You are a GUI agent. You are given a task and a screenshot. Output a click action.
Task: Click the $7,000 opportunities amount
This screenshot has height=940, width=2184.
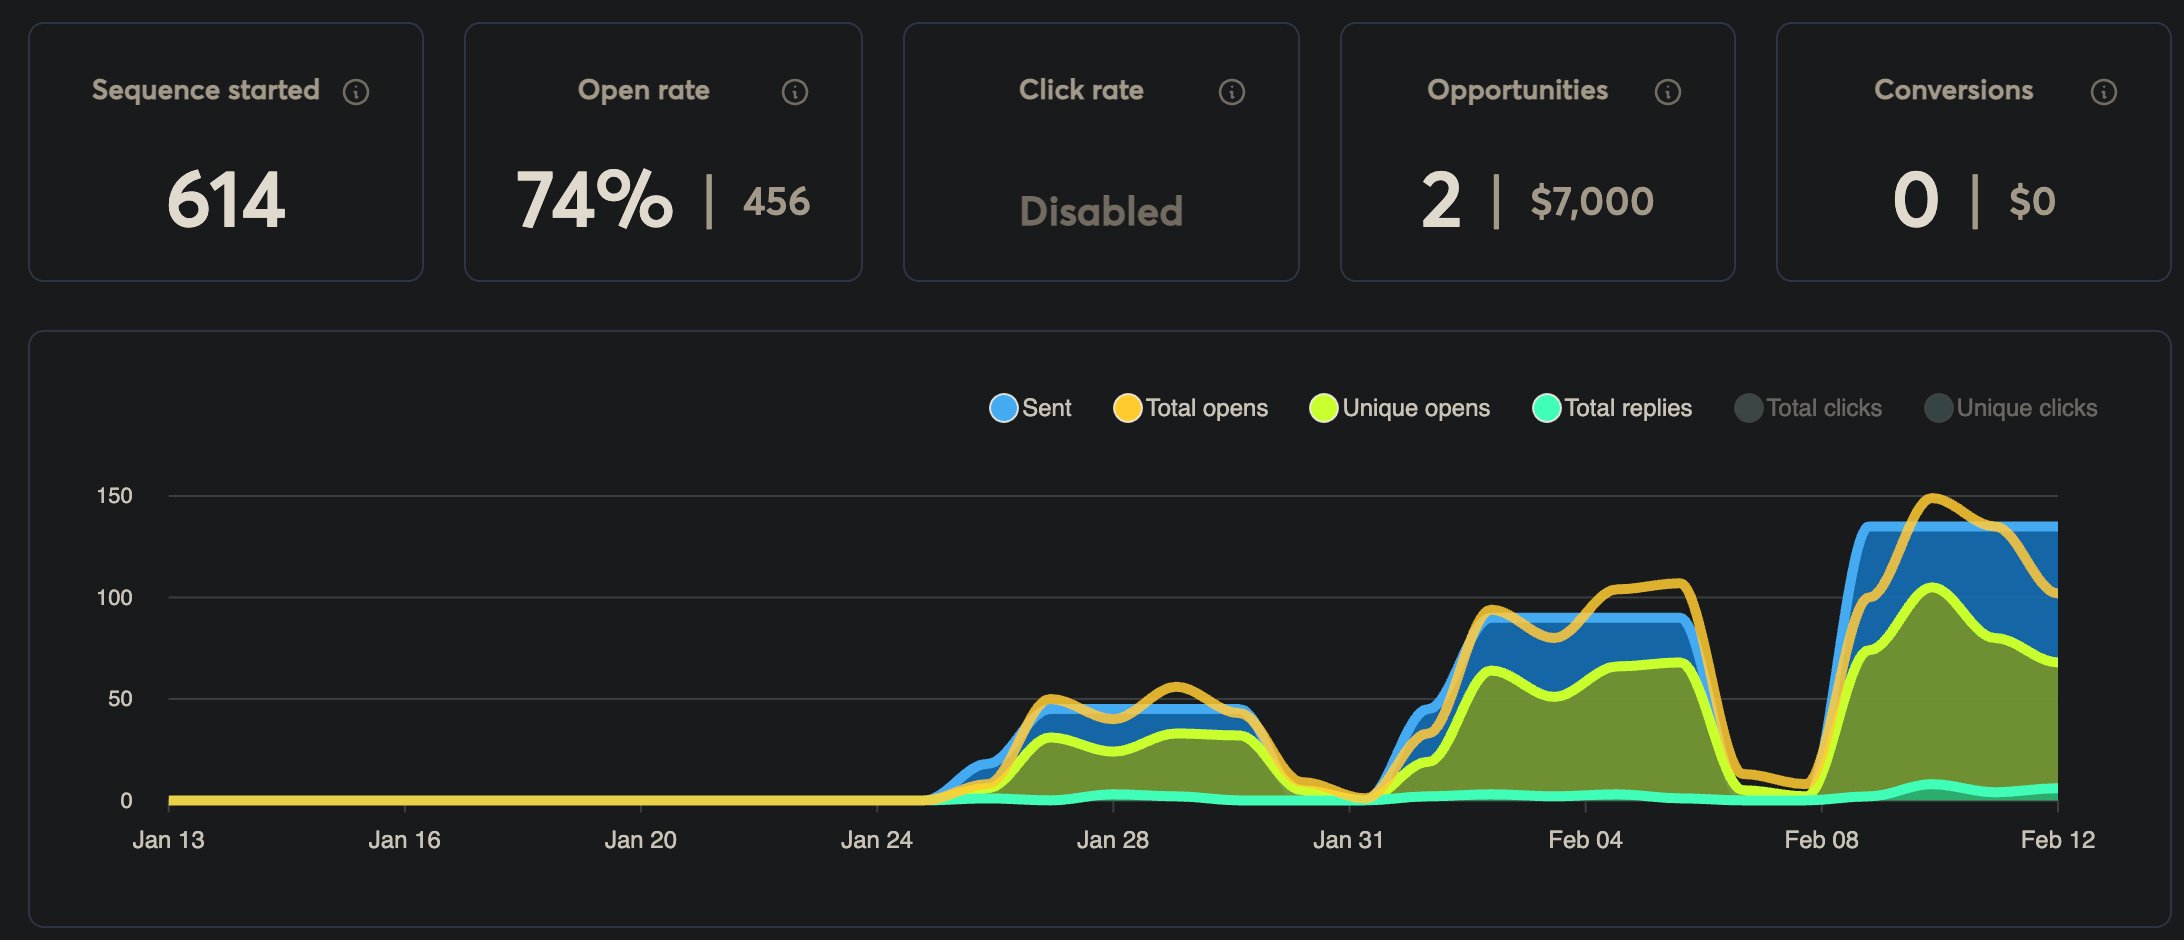[x=1592, y=202]
